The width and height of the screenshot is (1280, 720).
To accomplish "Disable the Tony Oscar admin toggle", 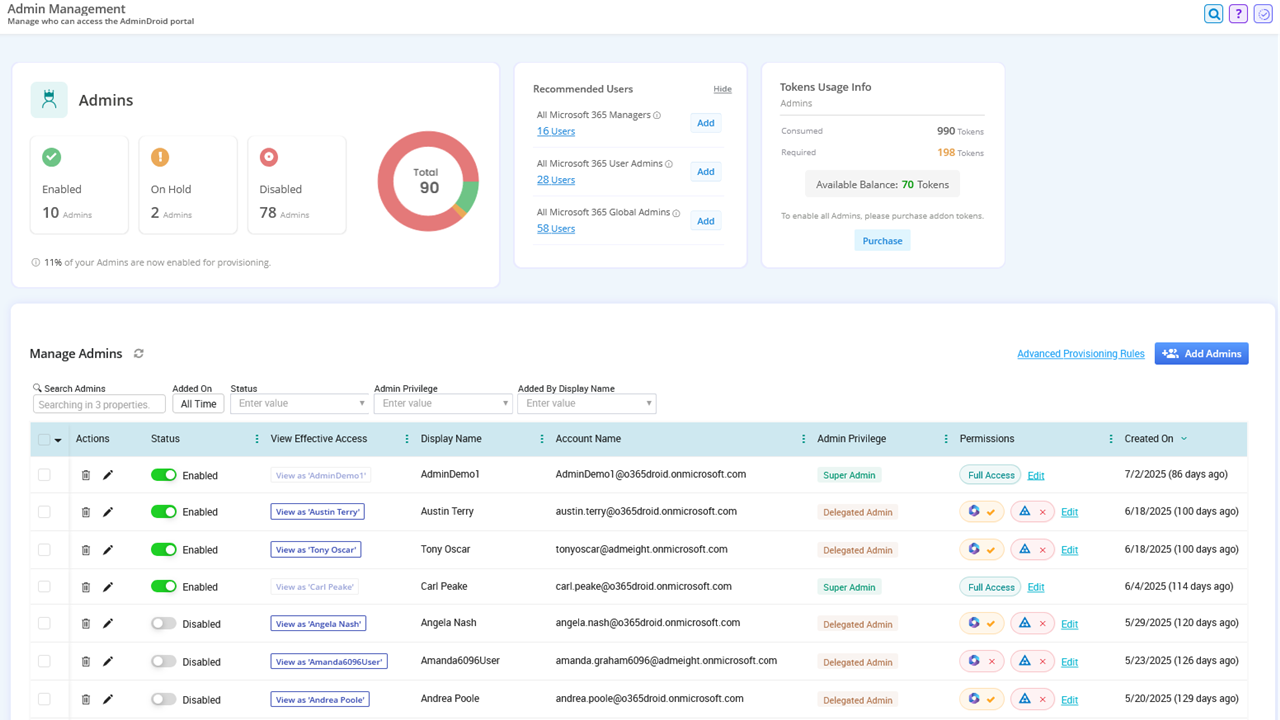I will [x=163, y=549].
